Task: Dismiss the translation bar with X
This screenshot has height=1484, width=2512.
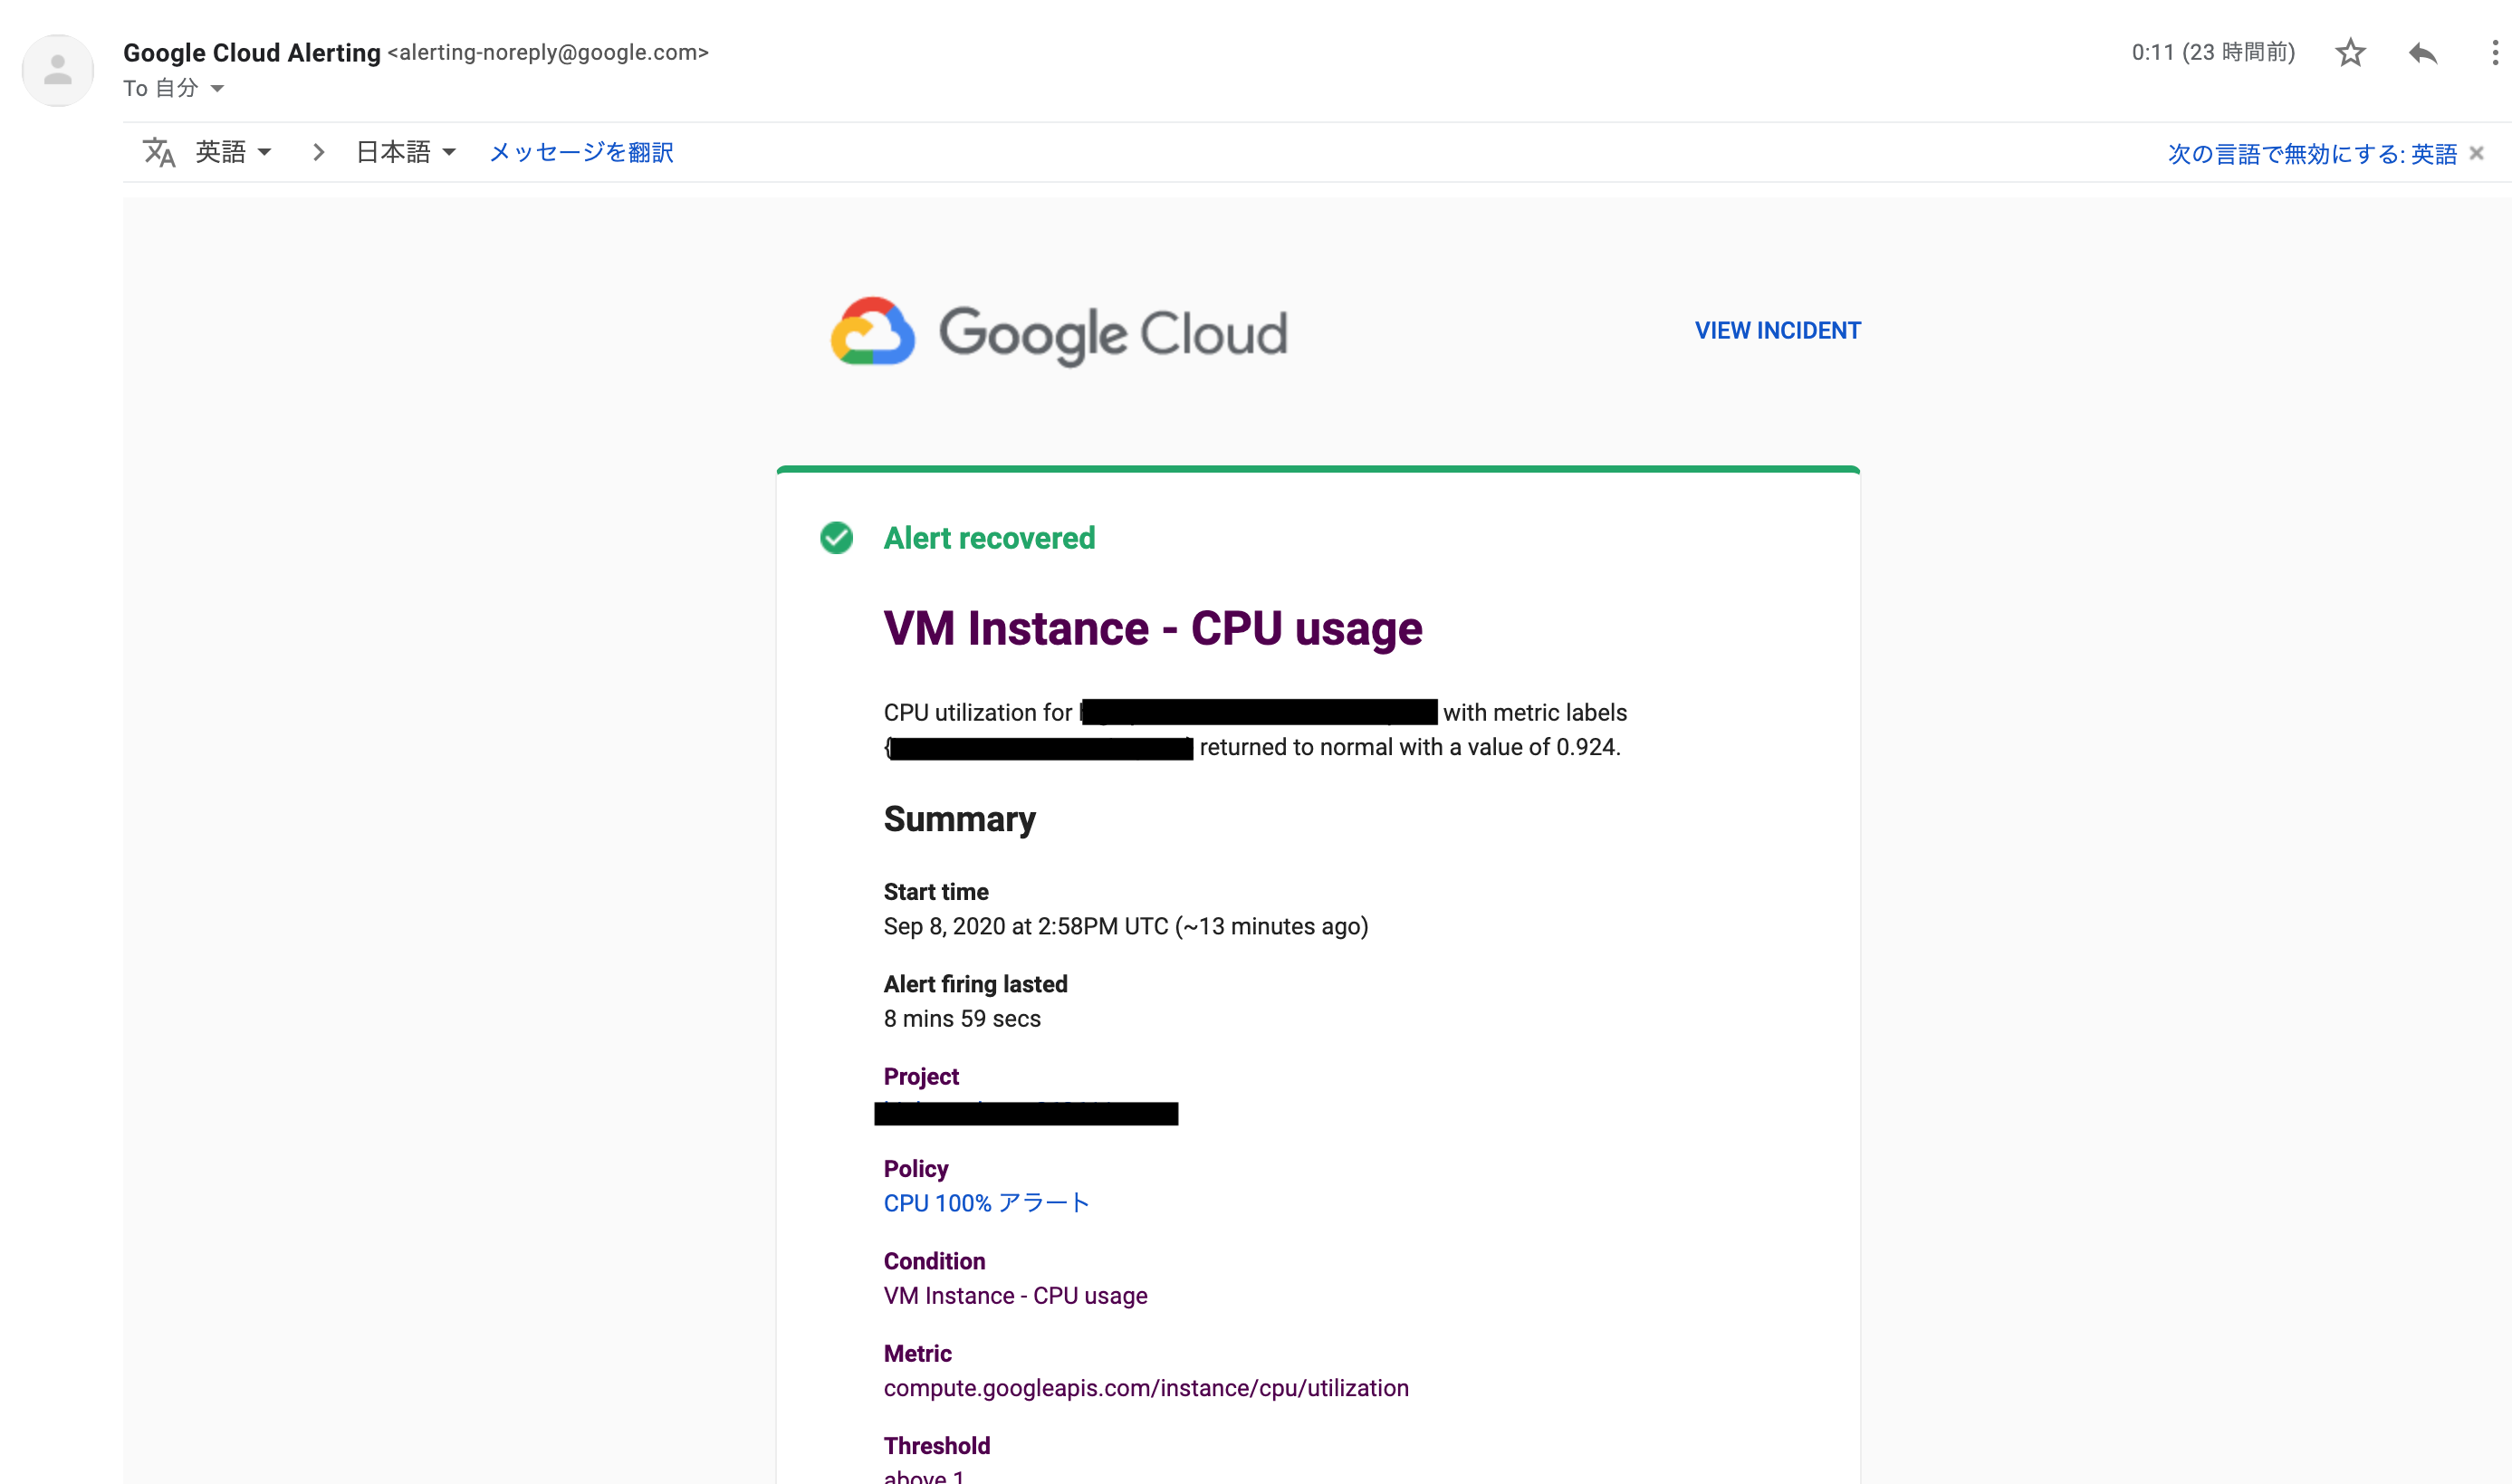Action: tap(2476, 153)
